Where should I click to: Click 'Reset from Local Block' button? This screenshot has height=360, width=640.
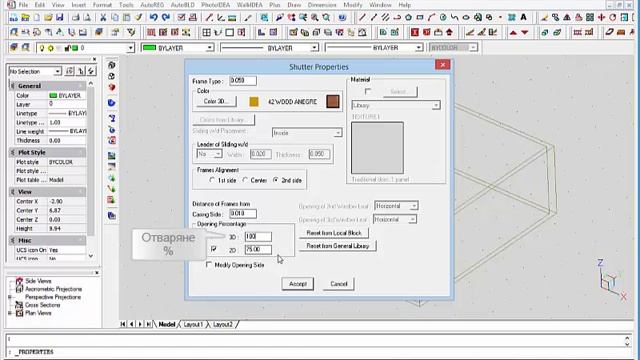point(334,233)
